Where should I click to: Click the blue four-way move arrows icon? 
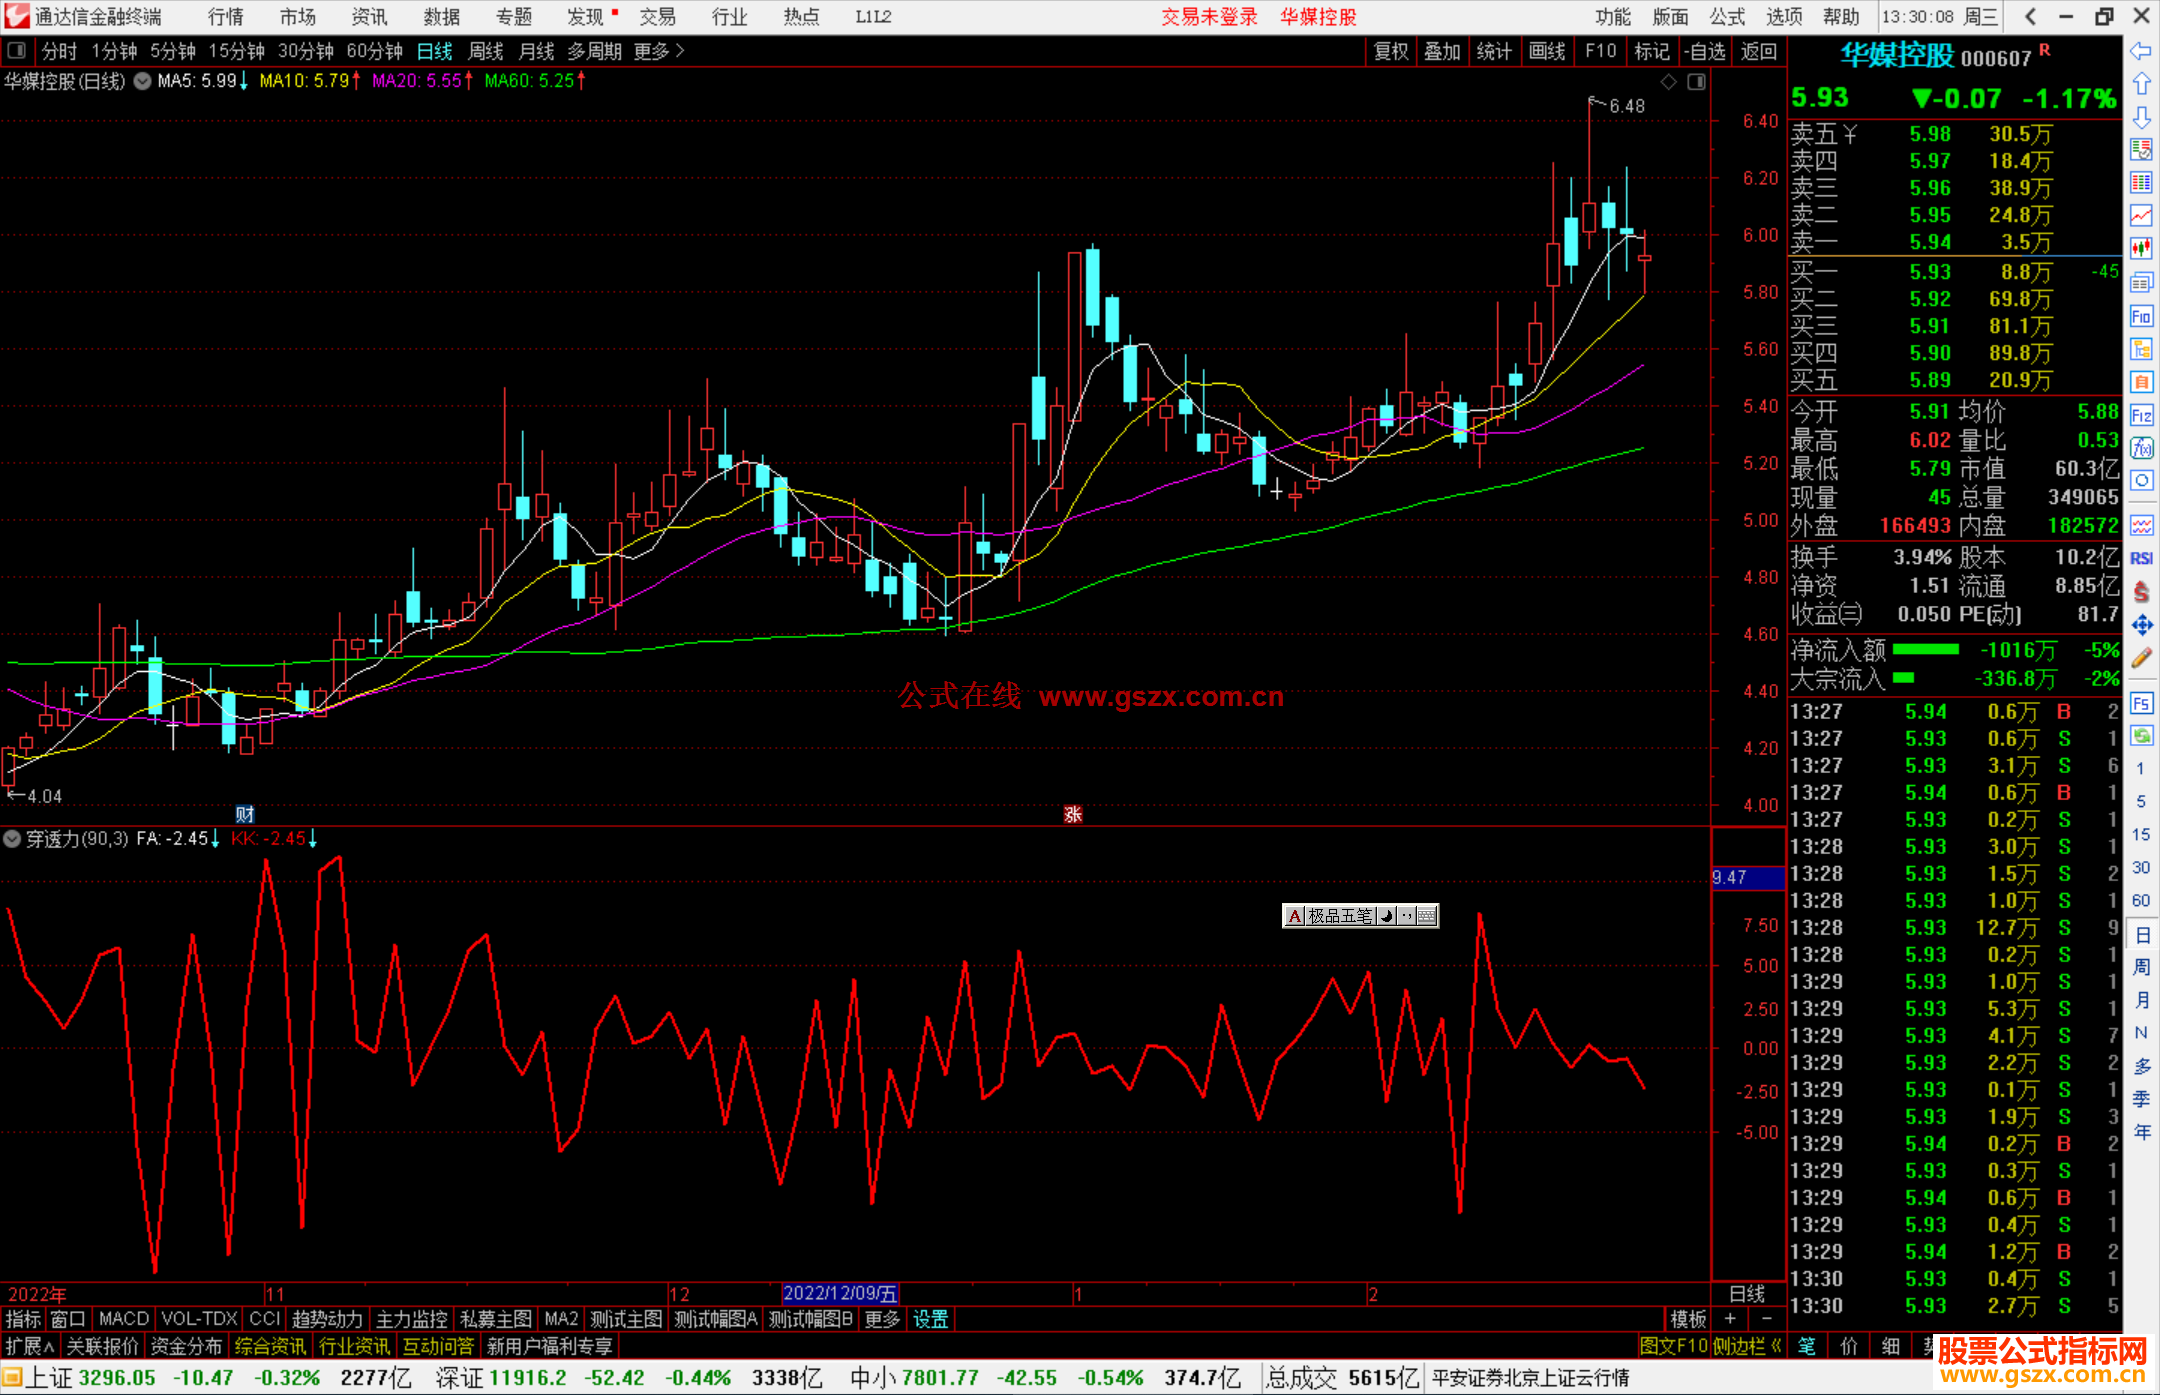pos(2141,625)
